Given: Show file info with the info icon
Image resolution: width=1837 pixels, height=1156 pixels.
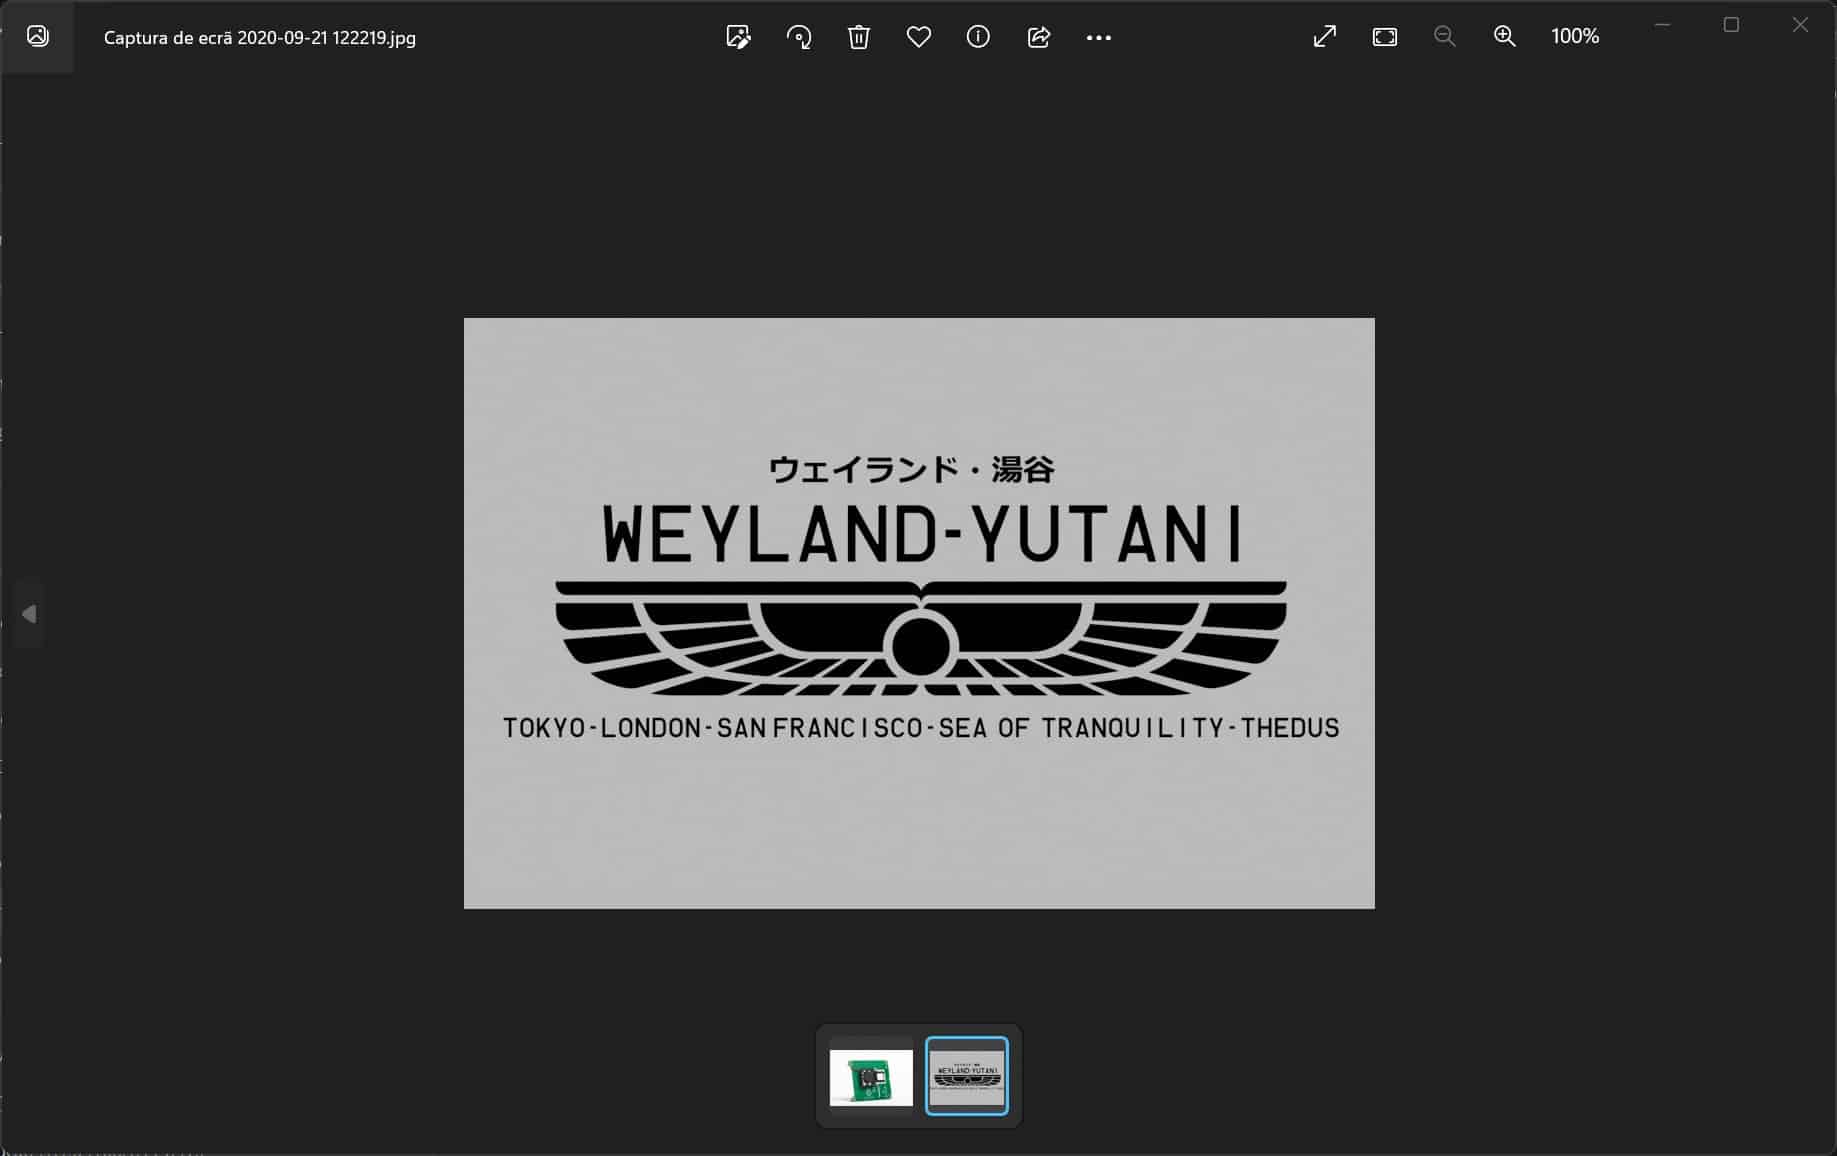Looking at the screenshot, I should point(978,37).
